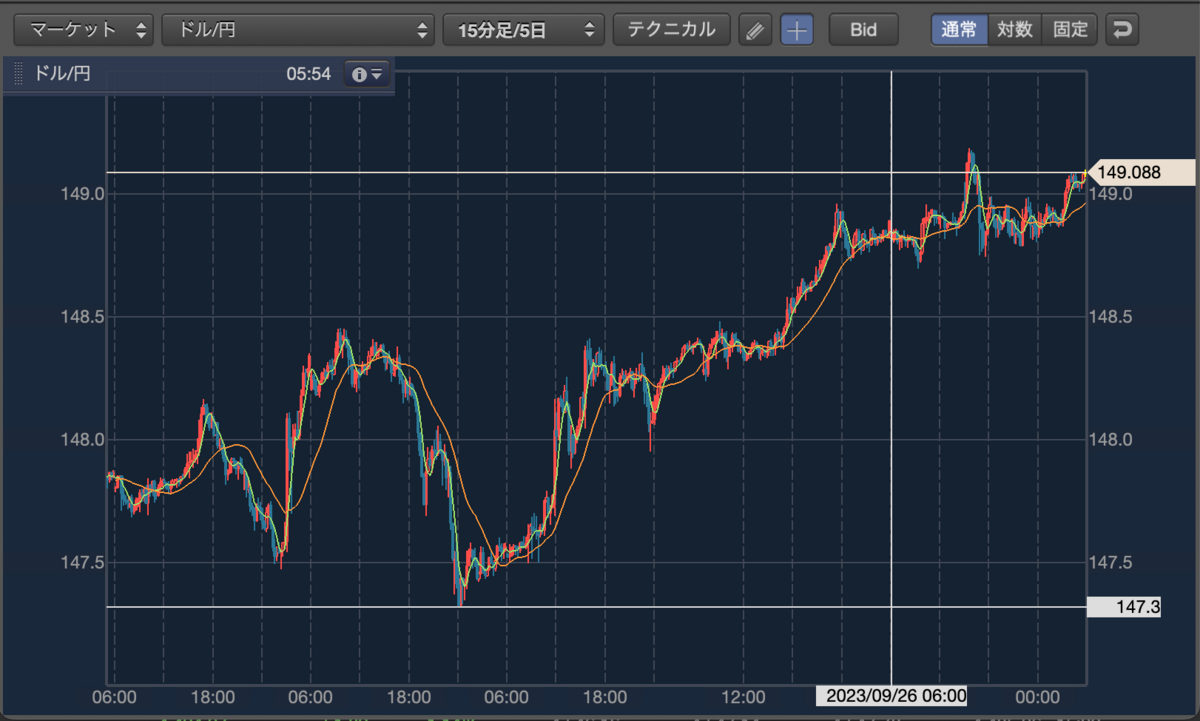Click the 2023/09/26 06:00 date marker
Image resolution: width=1200 pixels, height=721 pixels.
[x=891, y=696]
